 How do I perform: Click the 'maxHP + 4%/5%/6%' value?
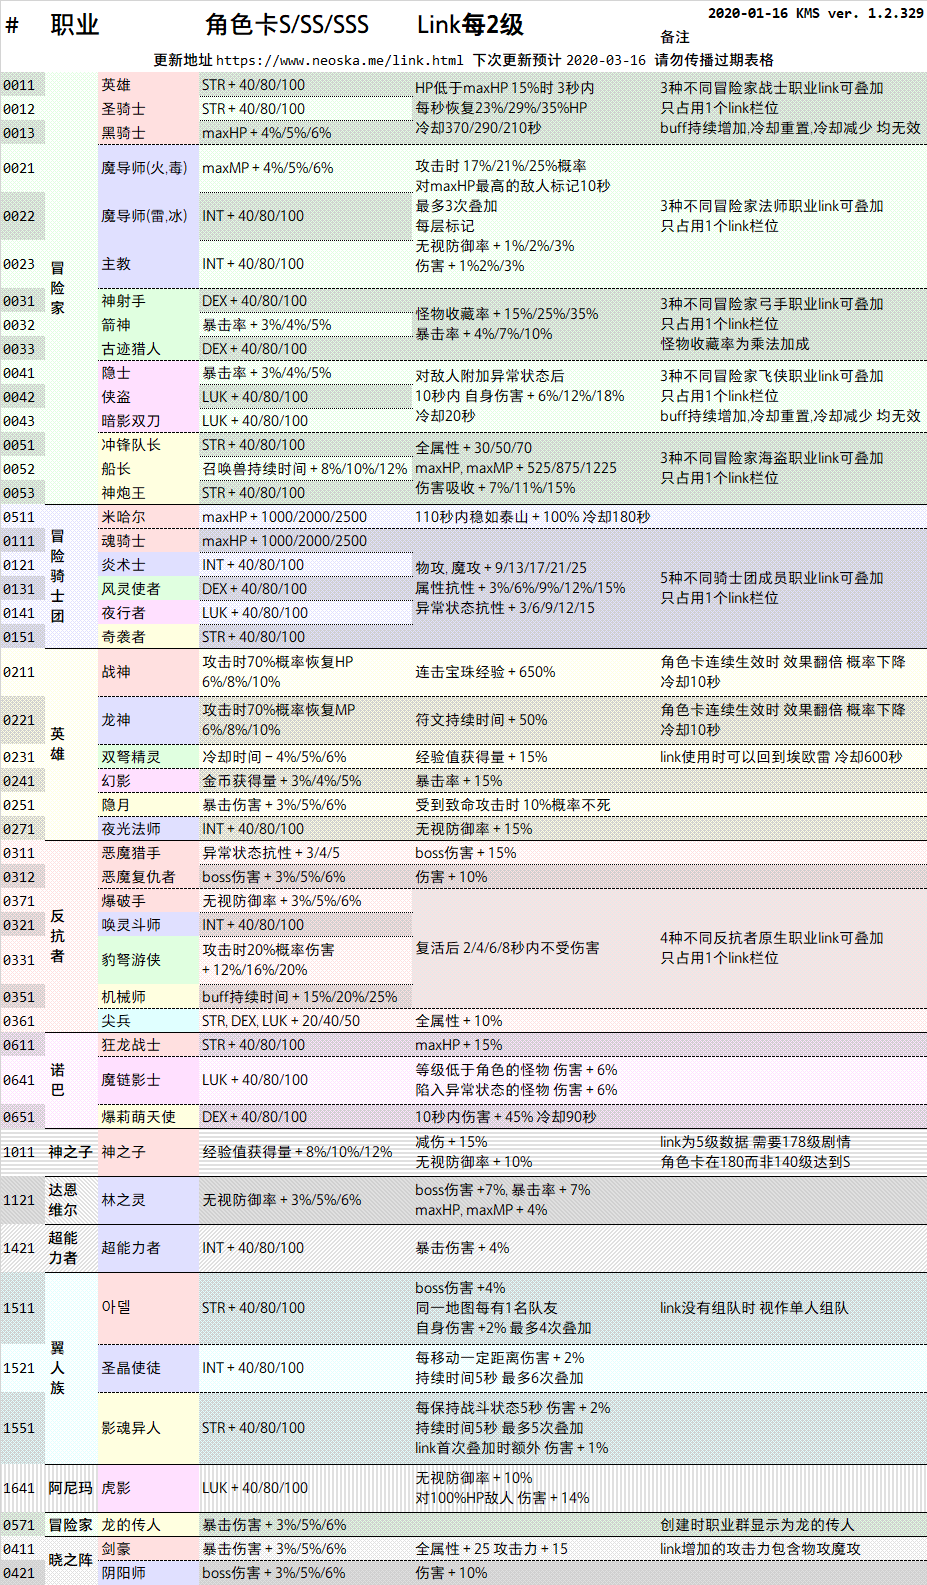[267, 133]
